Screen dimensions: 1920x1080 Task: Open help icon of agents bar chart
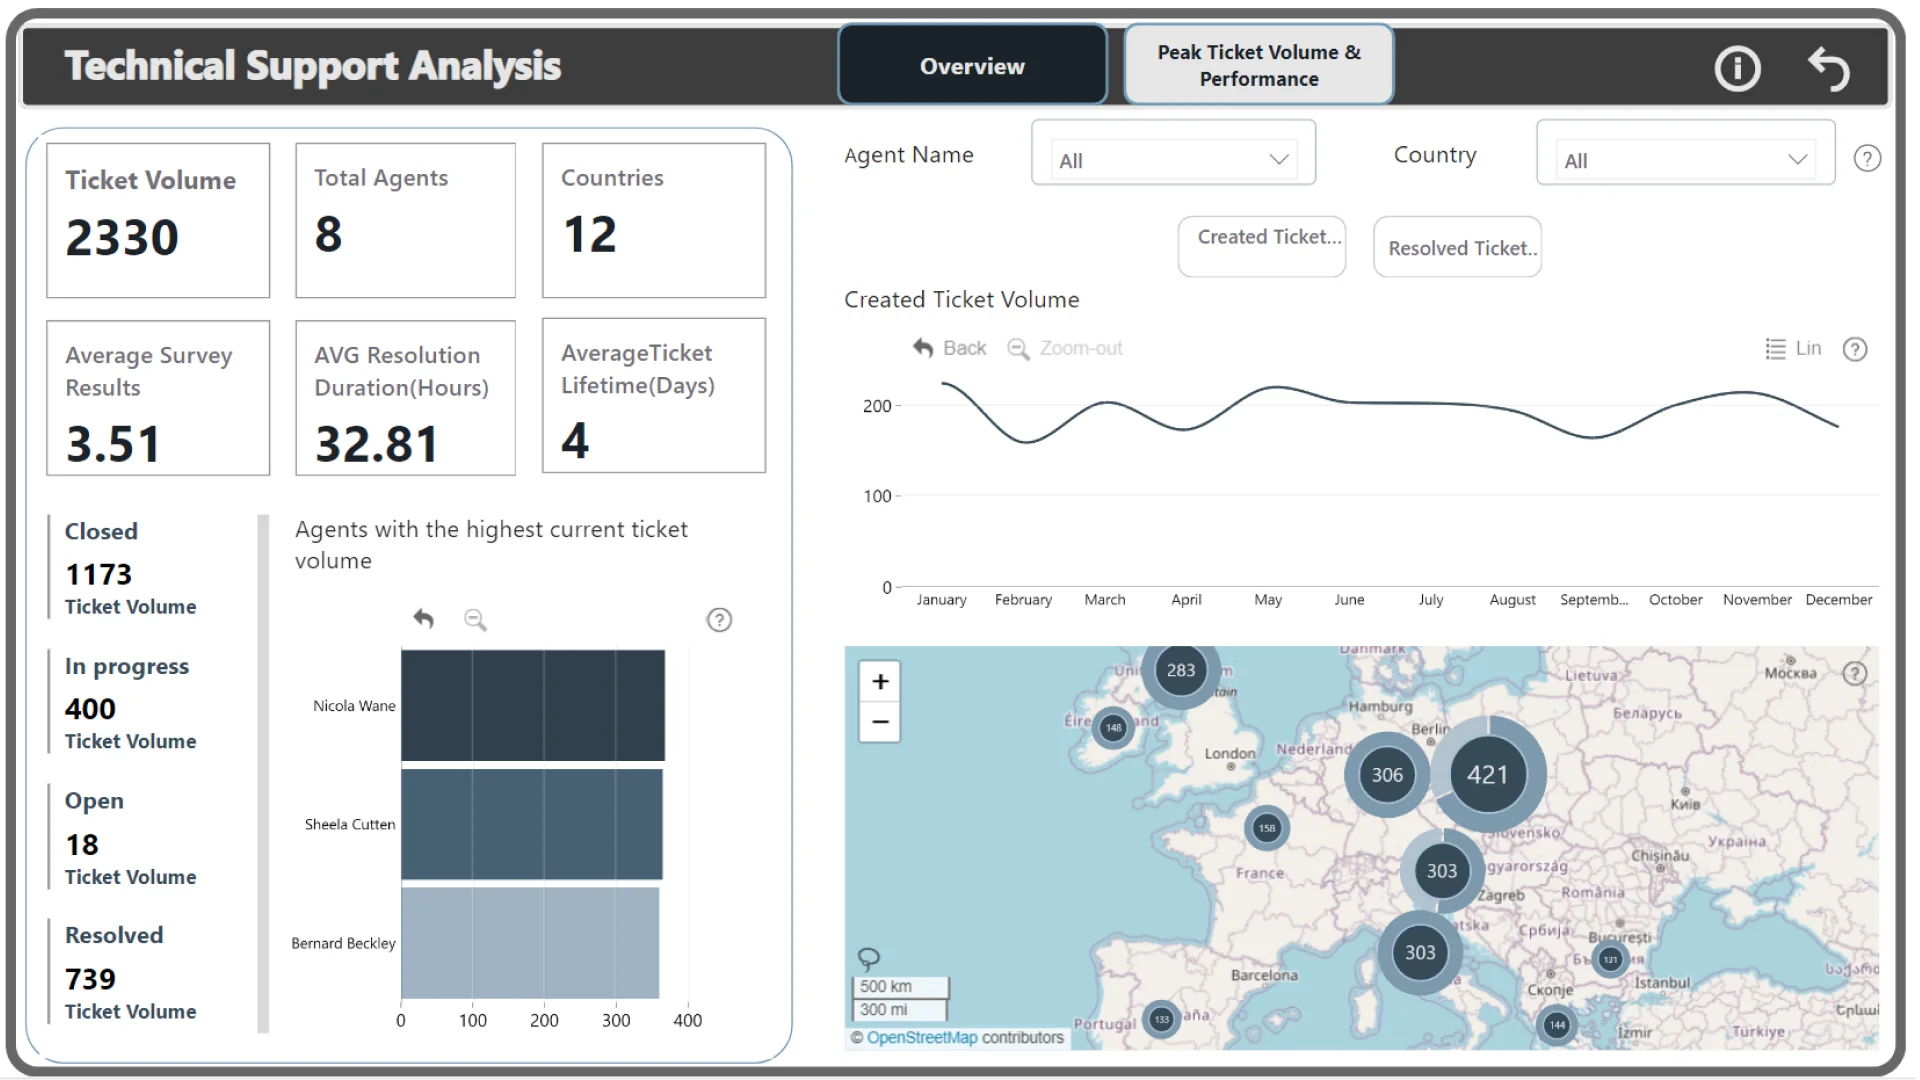pos(719,620)
